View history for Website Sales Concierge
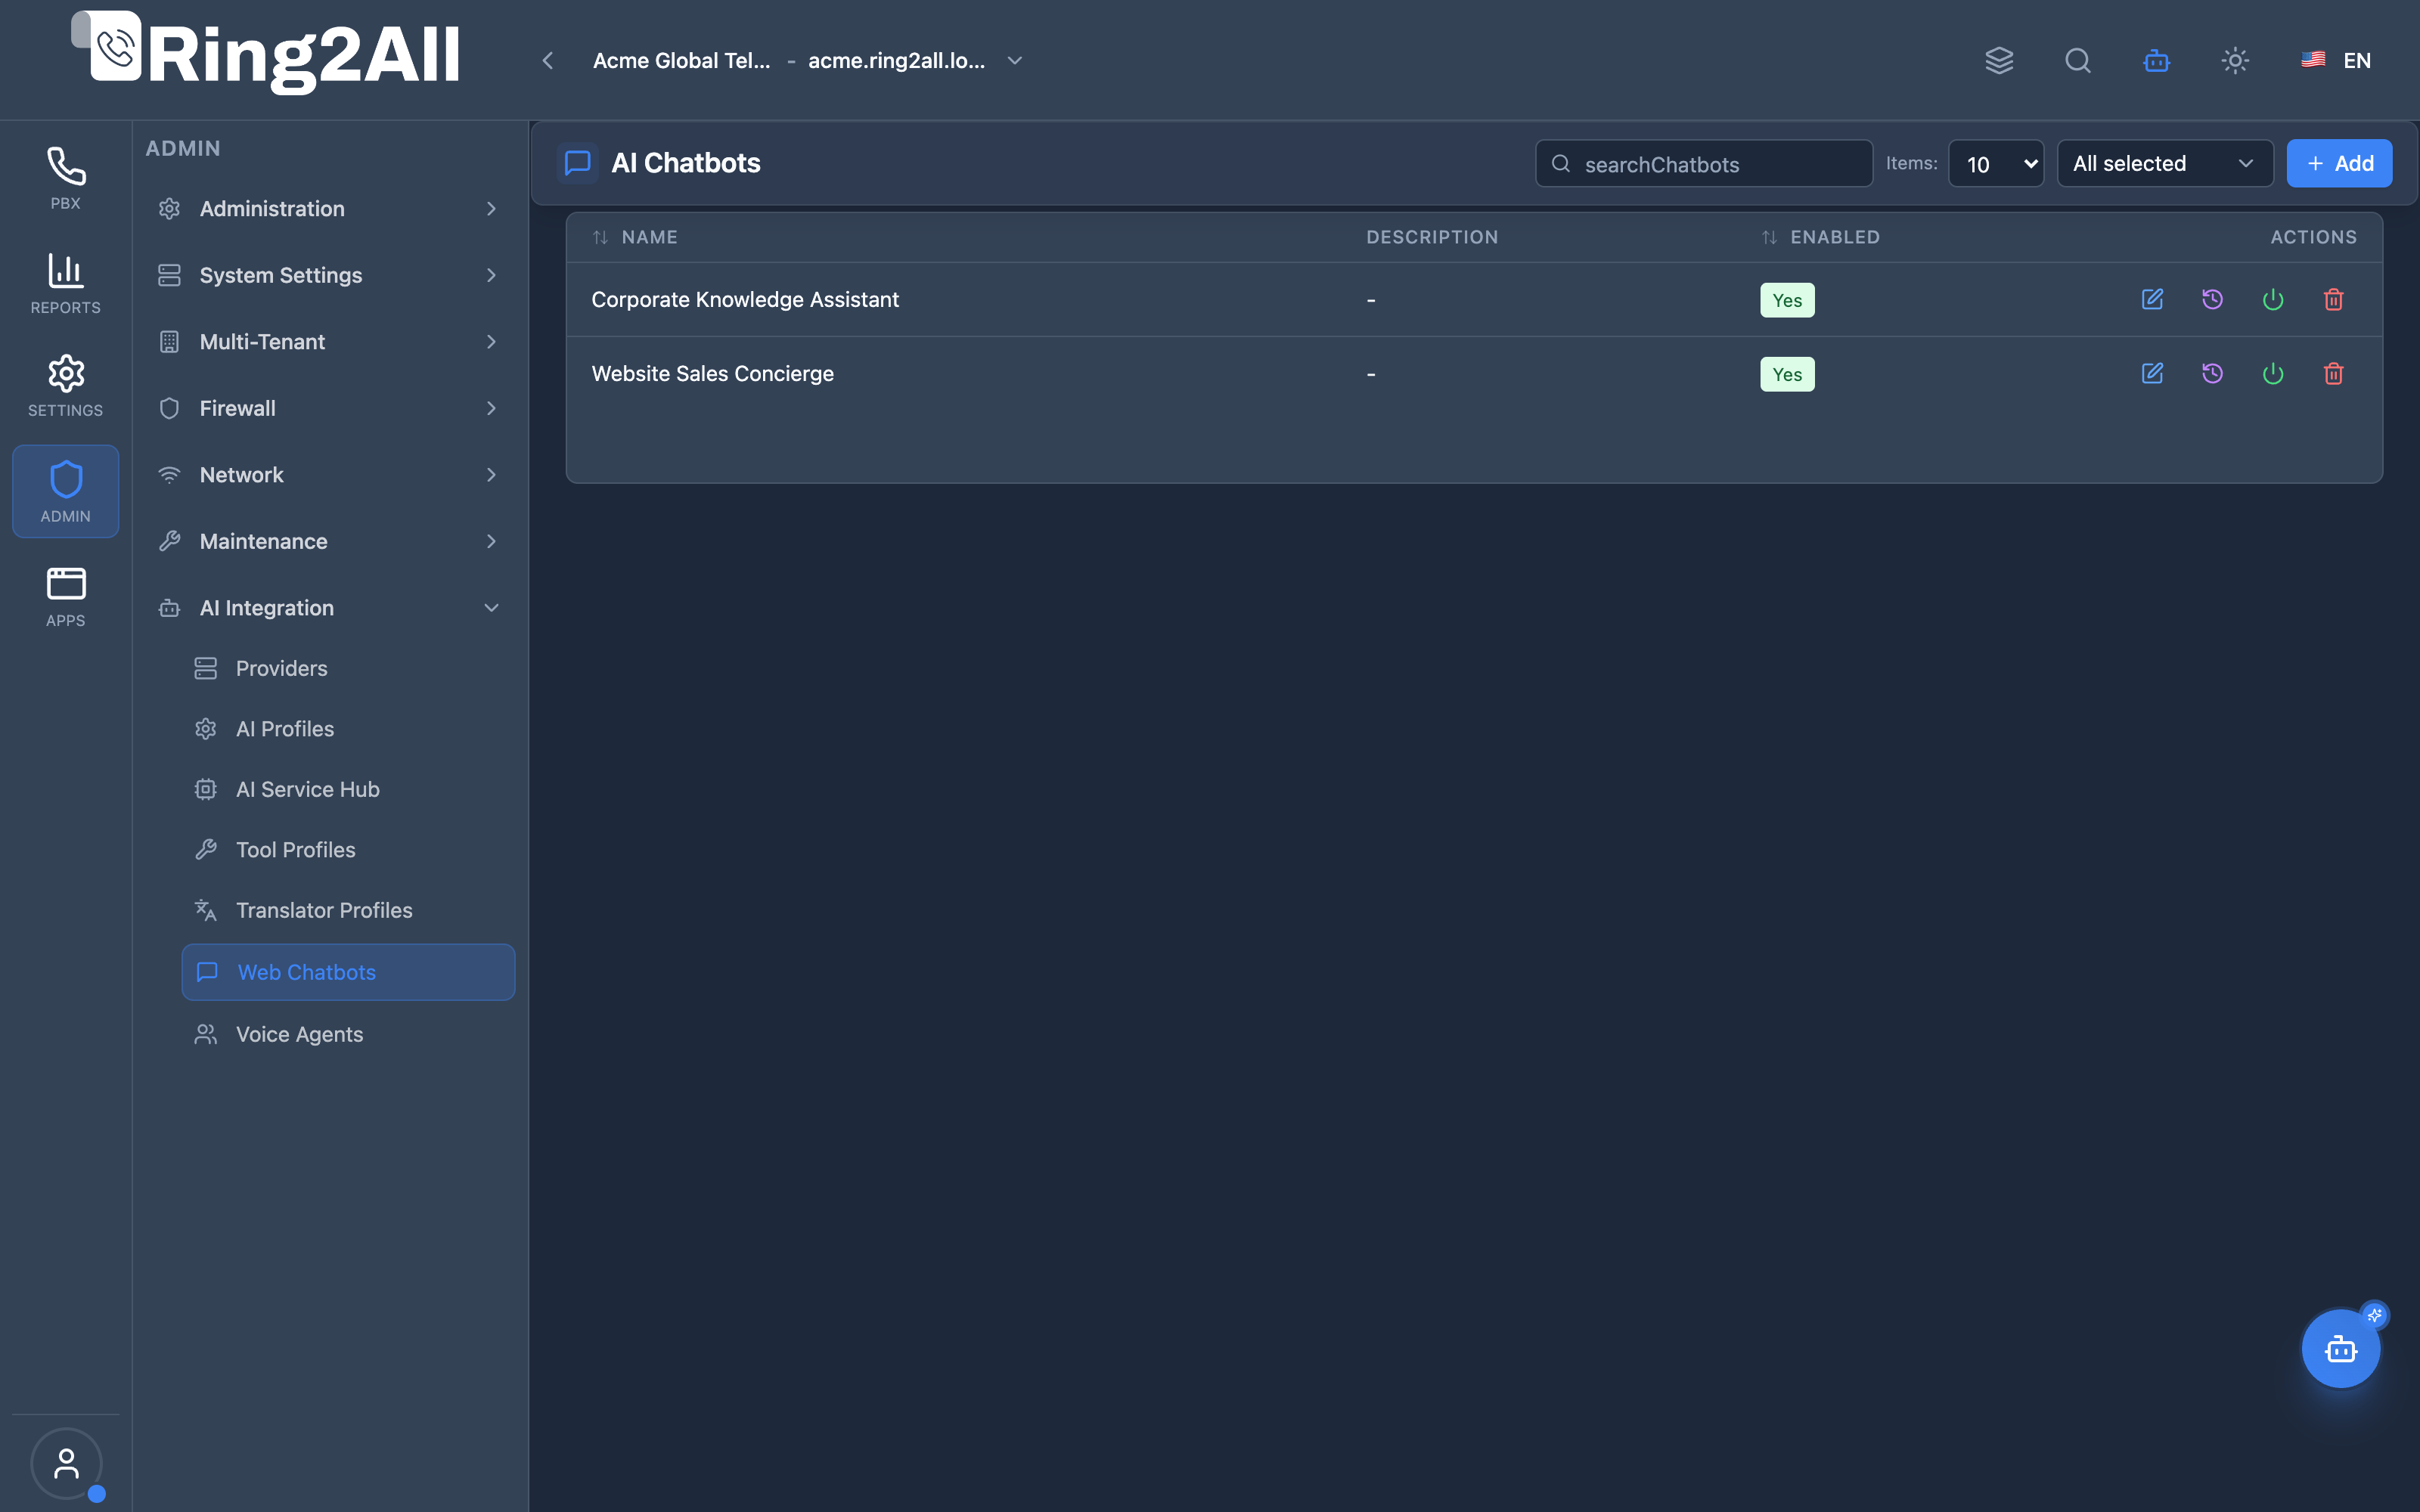 [2212, 373]
